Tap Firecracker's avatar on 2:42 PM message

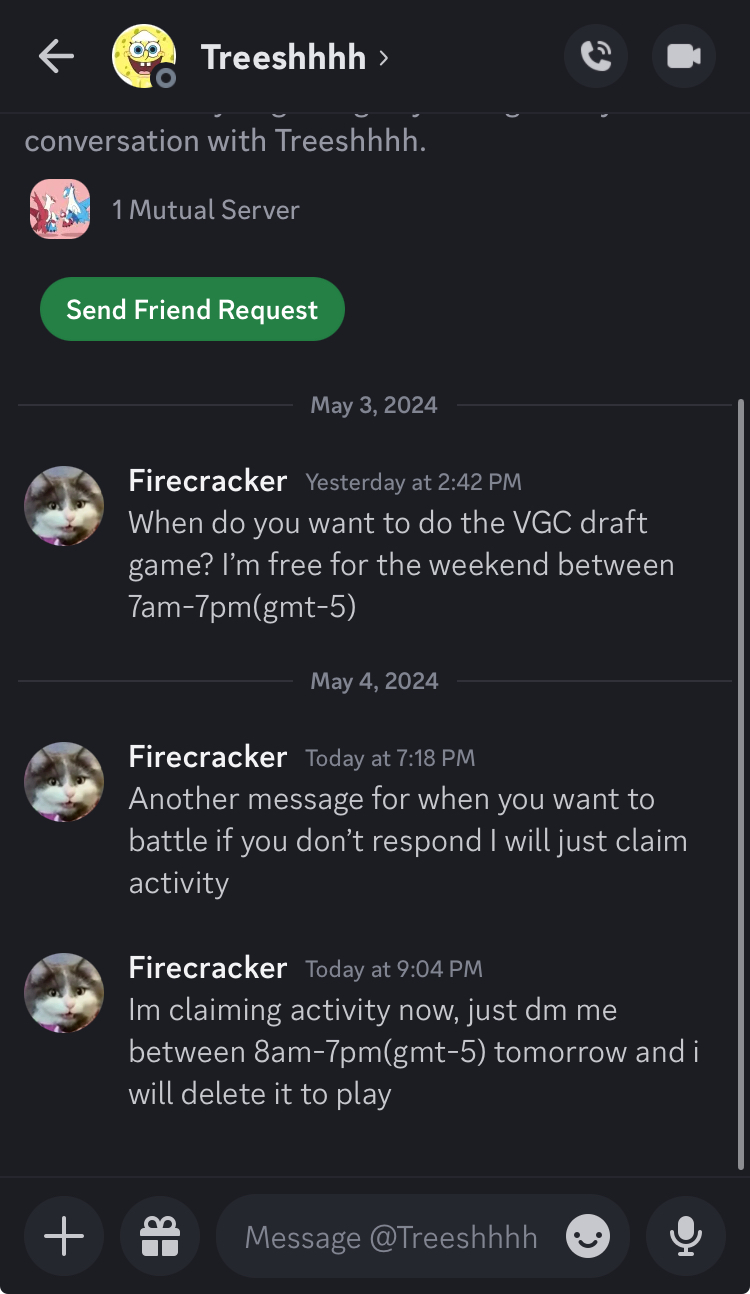[64, 506]
